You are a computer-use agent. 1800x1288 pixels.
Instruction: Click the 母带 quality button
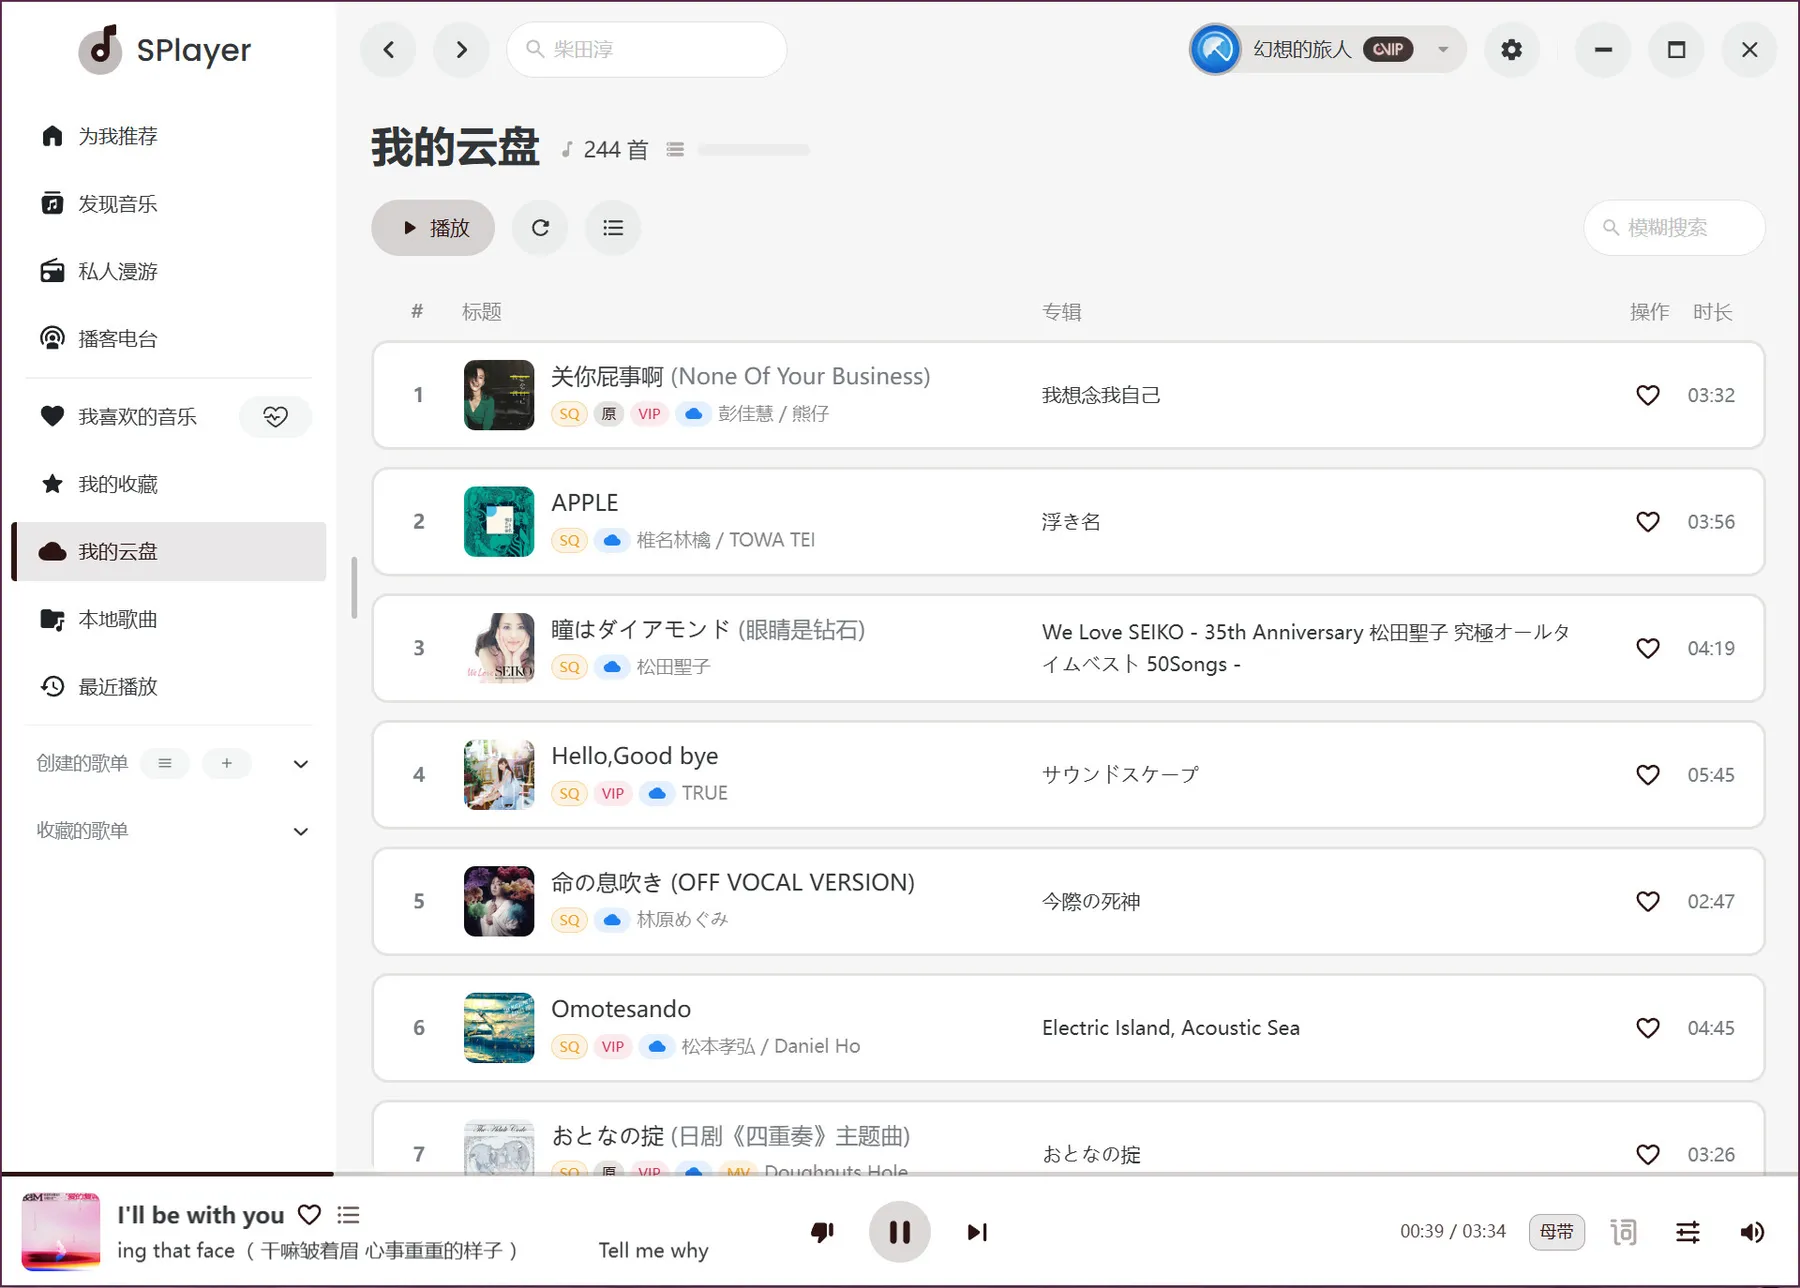coord(1556,1232)
